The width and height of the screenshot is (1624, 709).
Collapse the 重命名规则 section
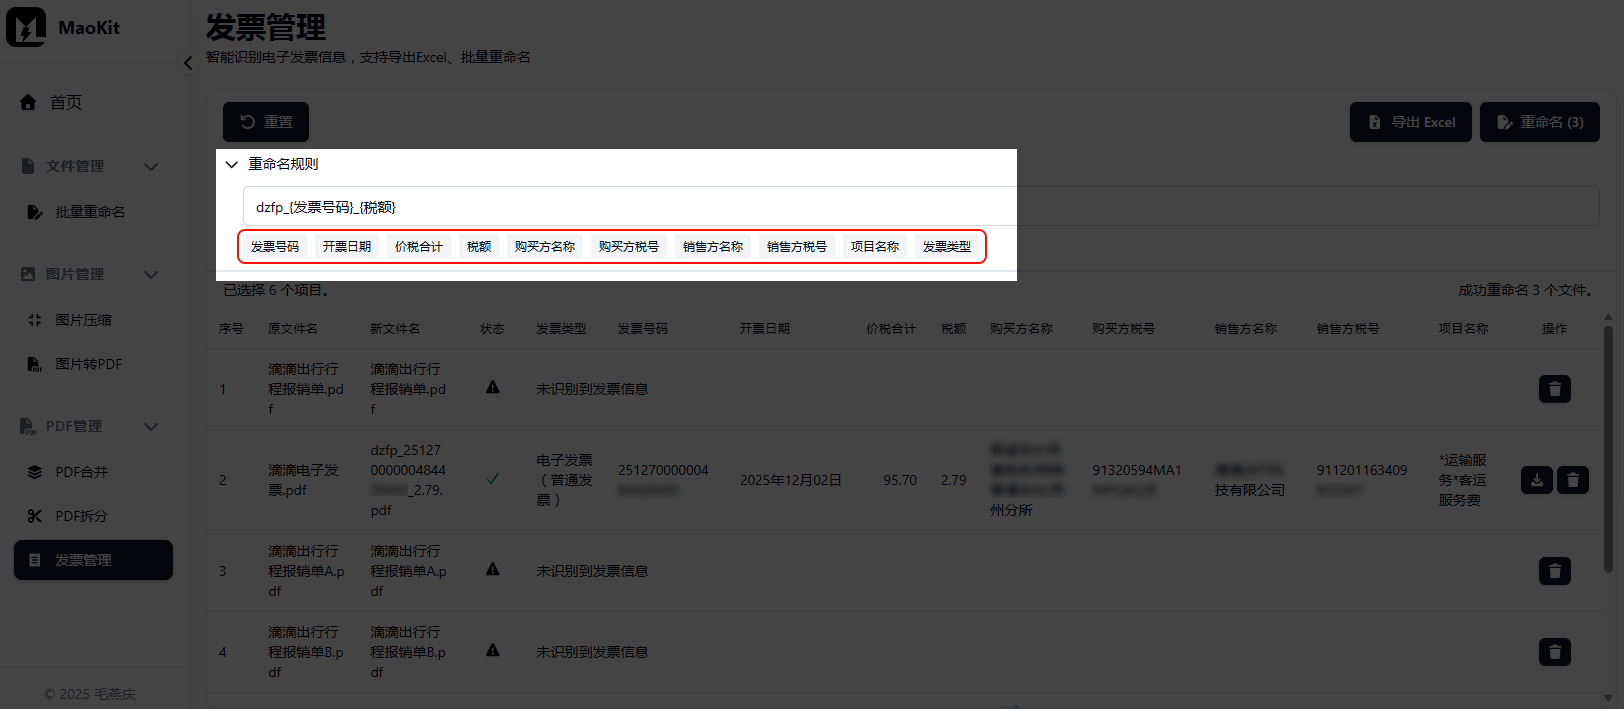coord(232,164)
